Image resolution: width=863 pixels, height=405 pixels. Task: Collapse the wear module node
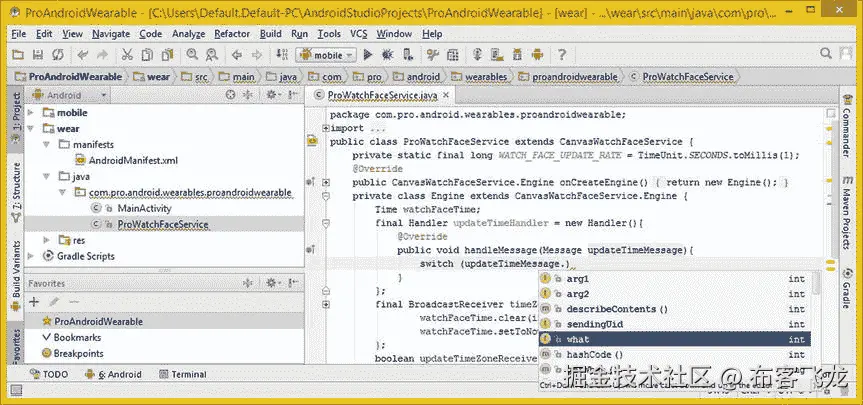[x=31, y=128]
